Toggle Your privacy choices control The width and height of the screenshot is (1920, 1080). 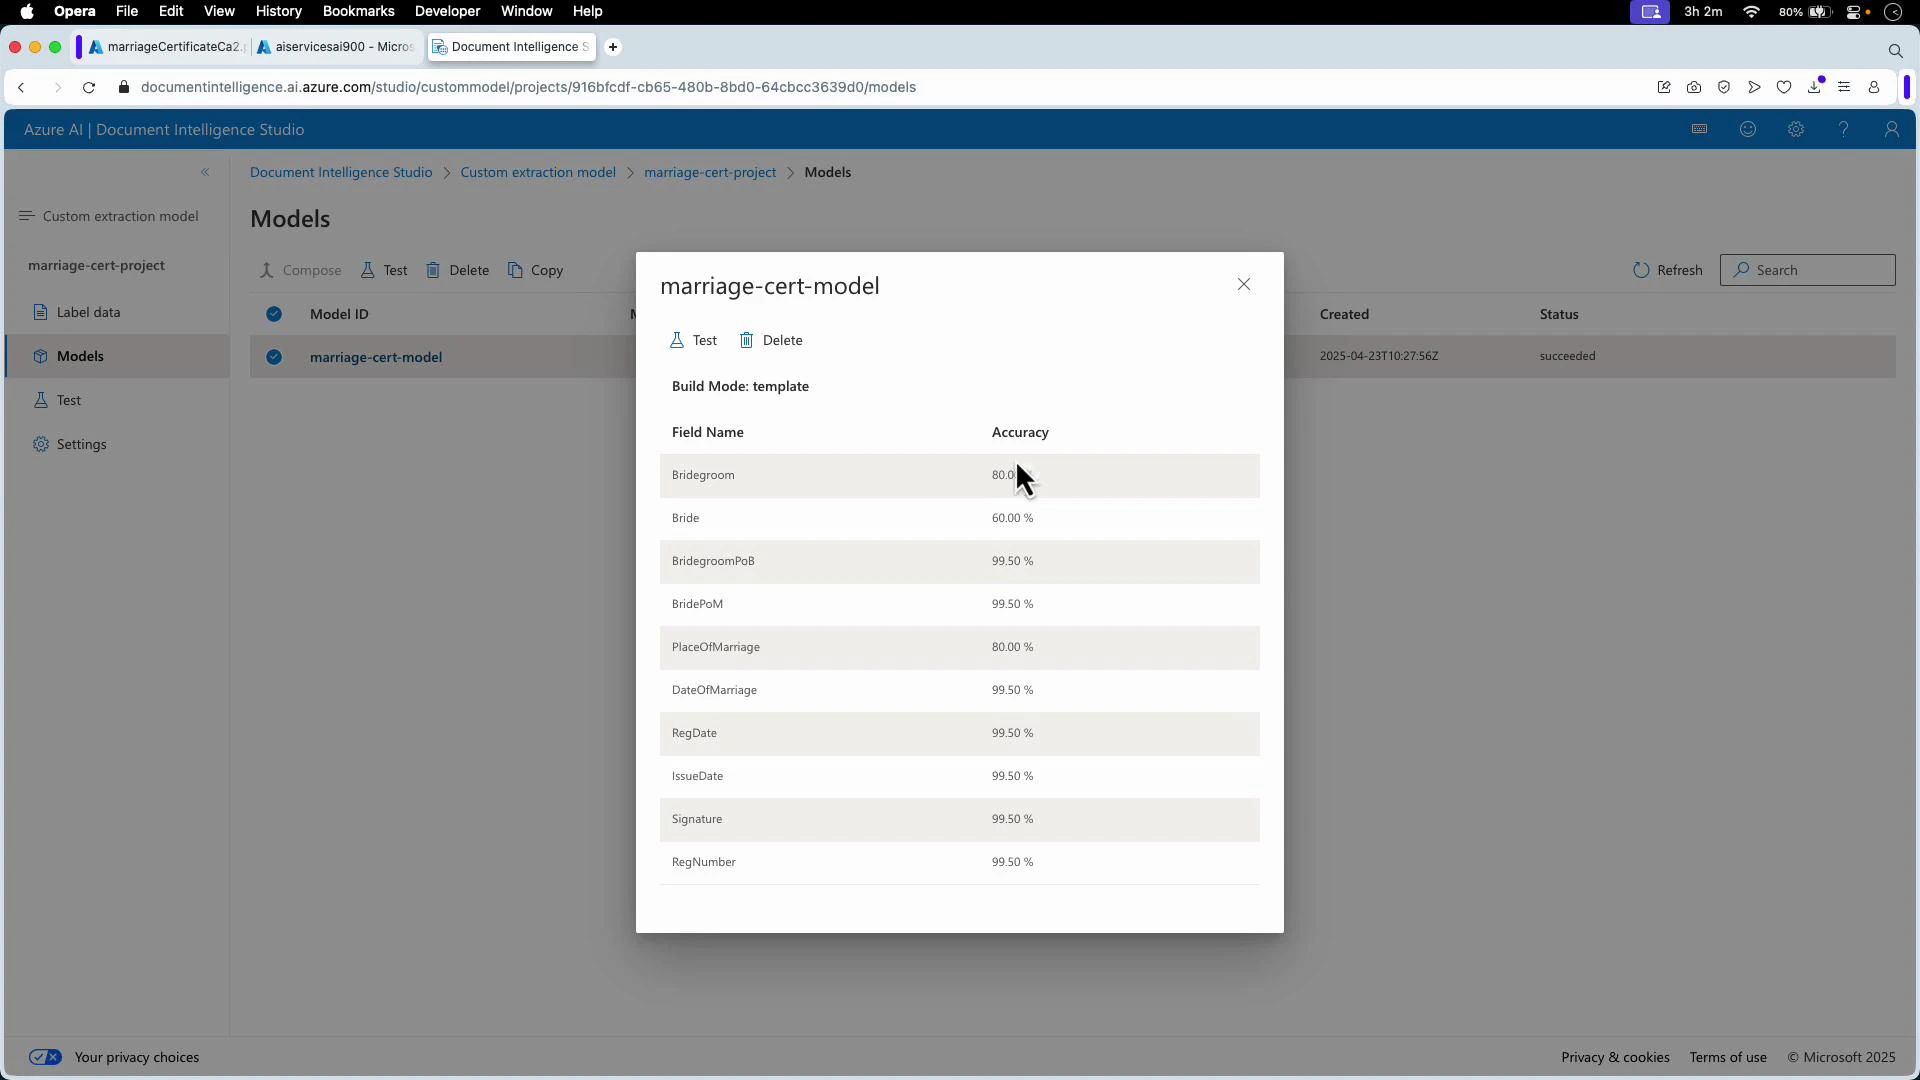click(x=45, y=1057)
